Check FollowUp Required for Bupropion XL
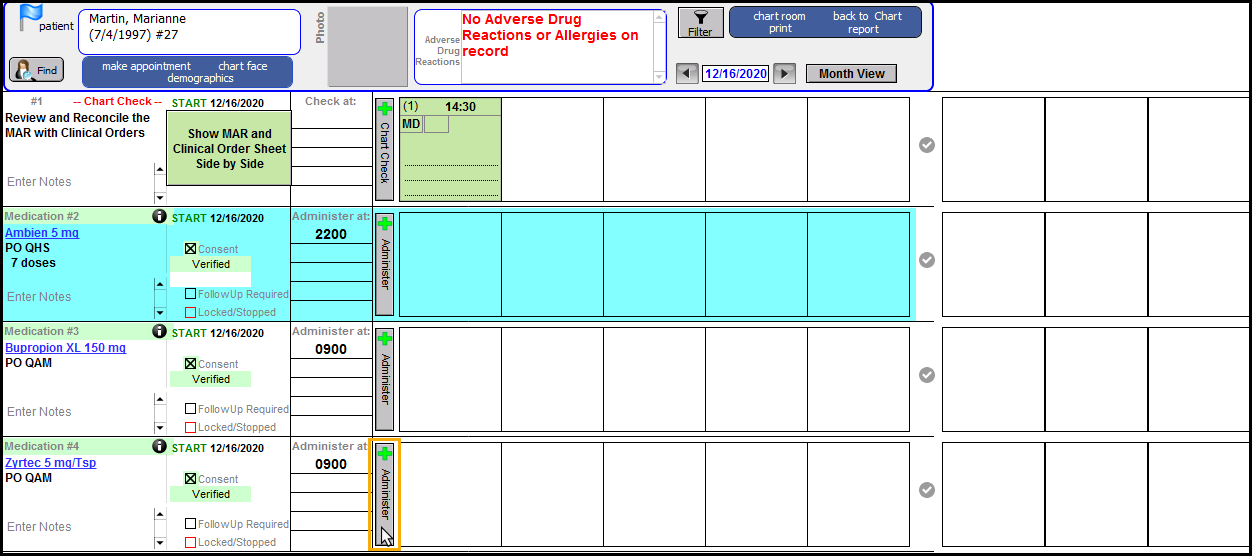The height and width of the screenshot is (556, 1252). pos(191,409)
